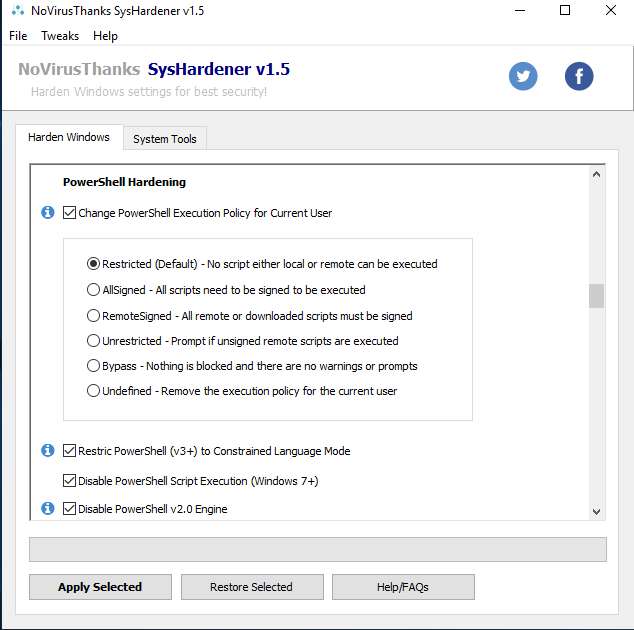Minimize the SysHardener window
The width and height of the screenshot is (634, 630).
[520, 11]
